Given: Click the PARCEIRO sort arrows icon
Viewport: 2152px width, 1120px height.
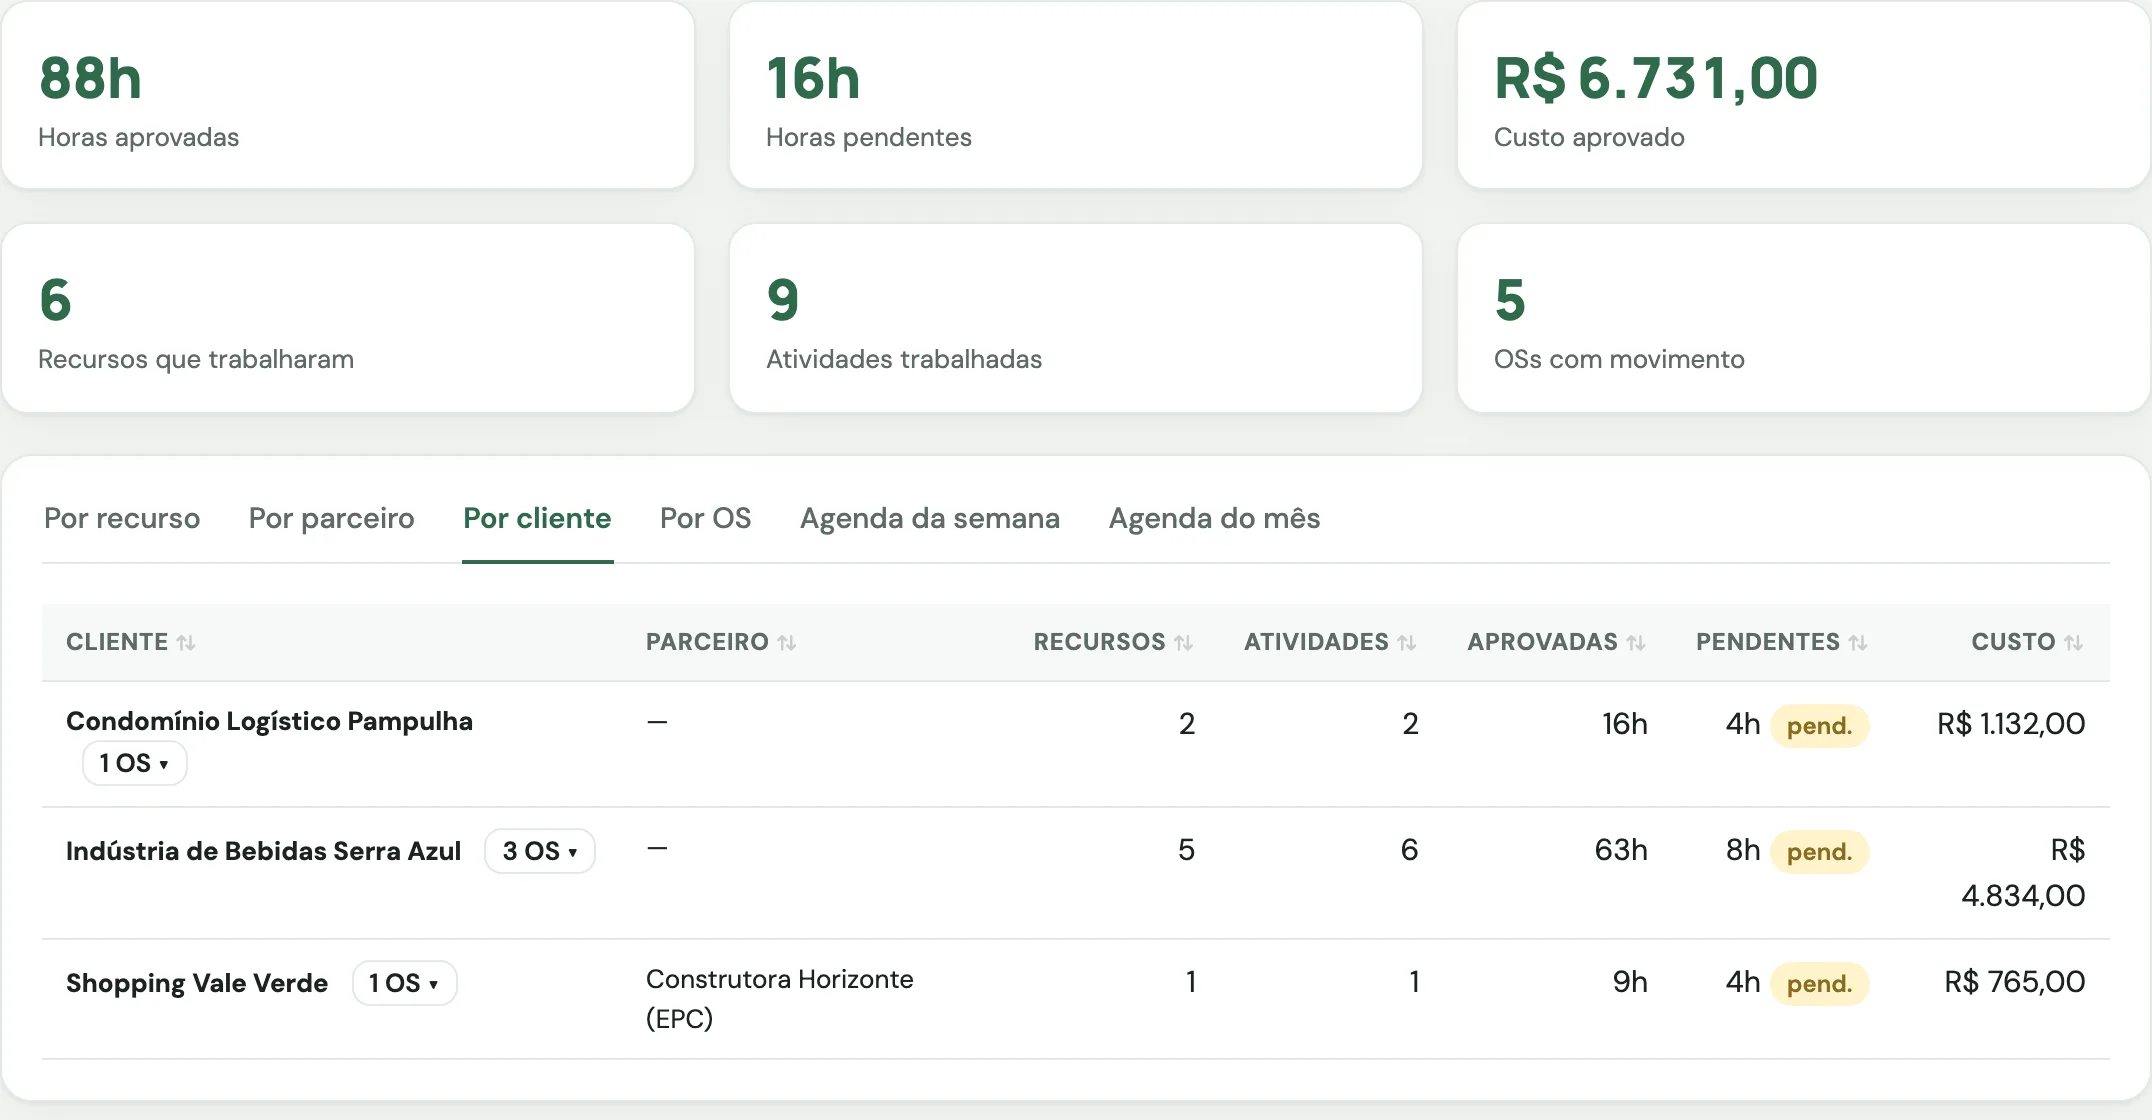Looking at the screenshot, I should point(787,643).
